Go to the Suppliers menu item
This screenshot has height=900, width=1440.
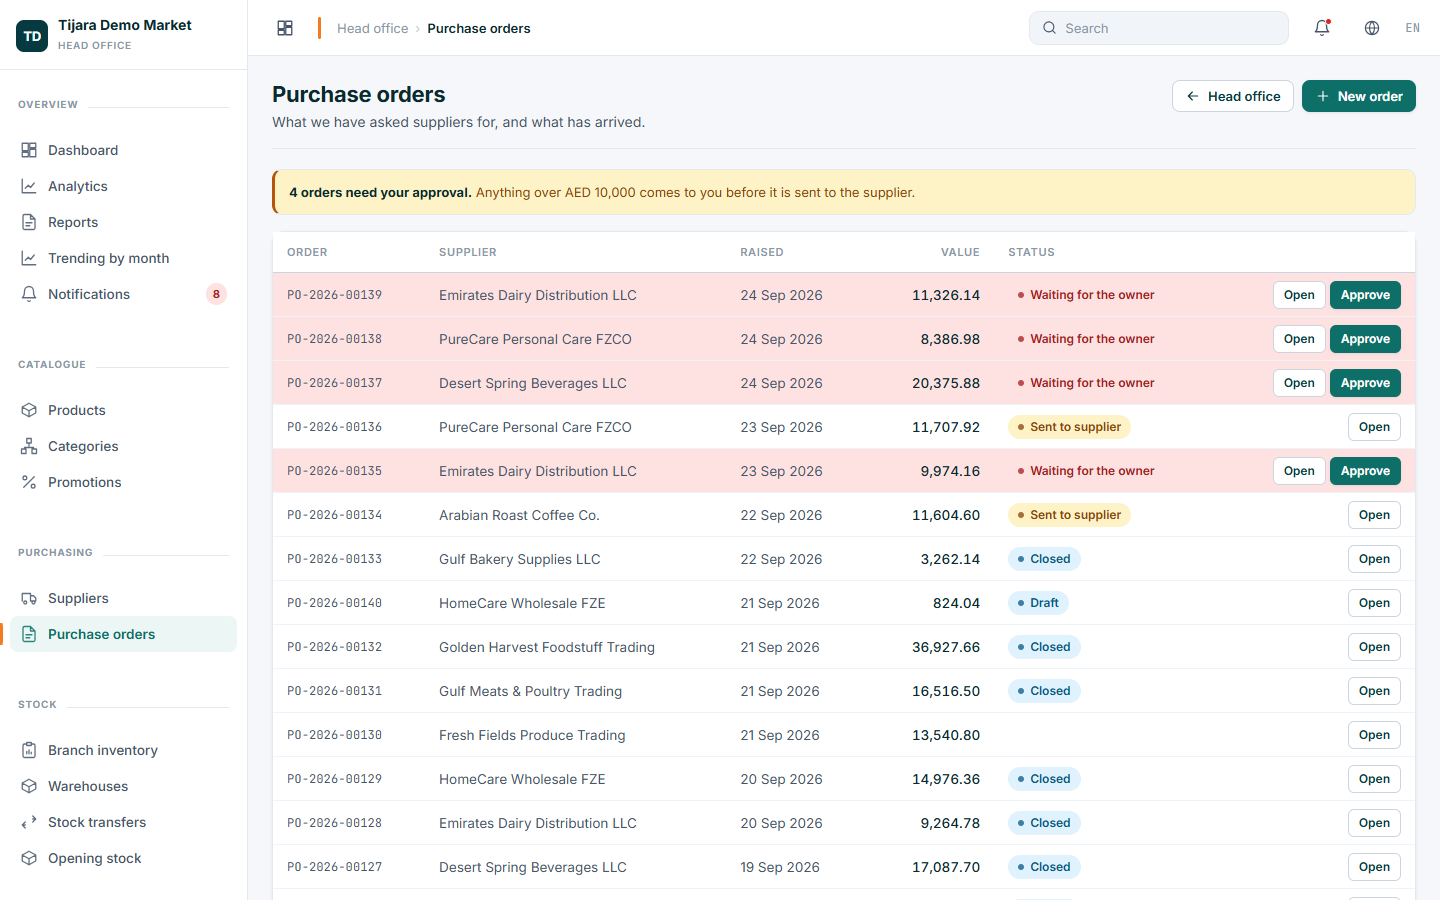tap(123, 598)
